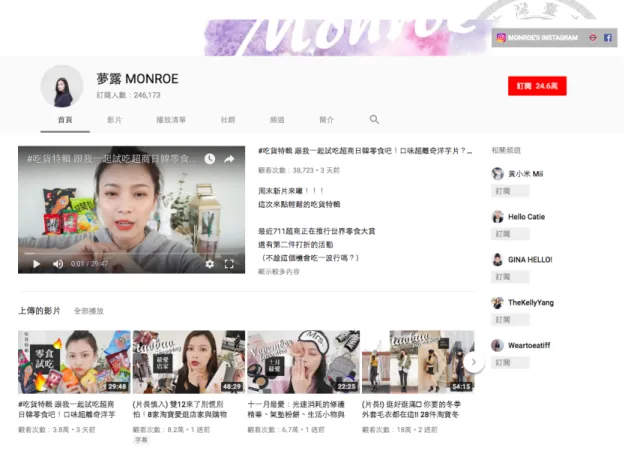This screenshot has width=628, height=460.
Task: Click the 0:01 / 29:47 time display
Action: 89,264
